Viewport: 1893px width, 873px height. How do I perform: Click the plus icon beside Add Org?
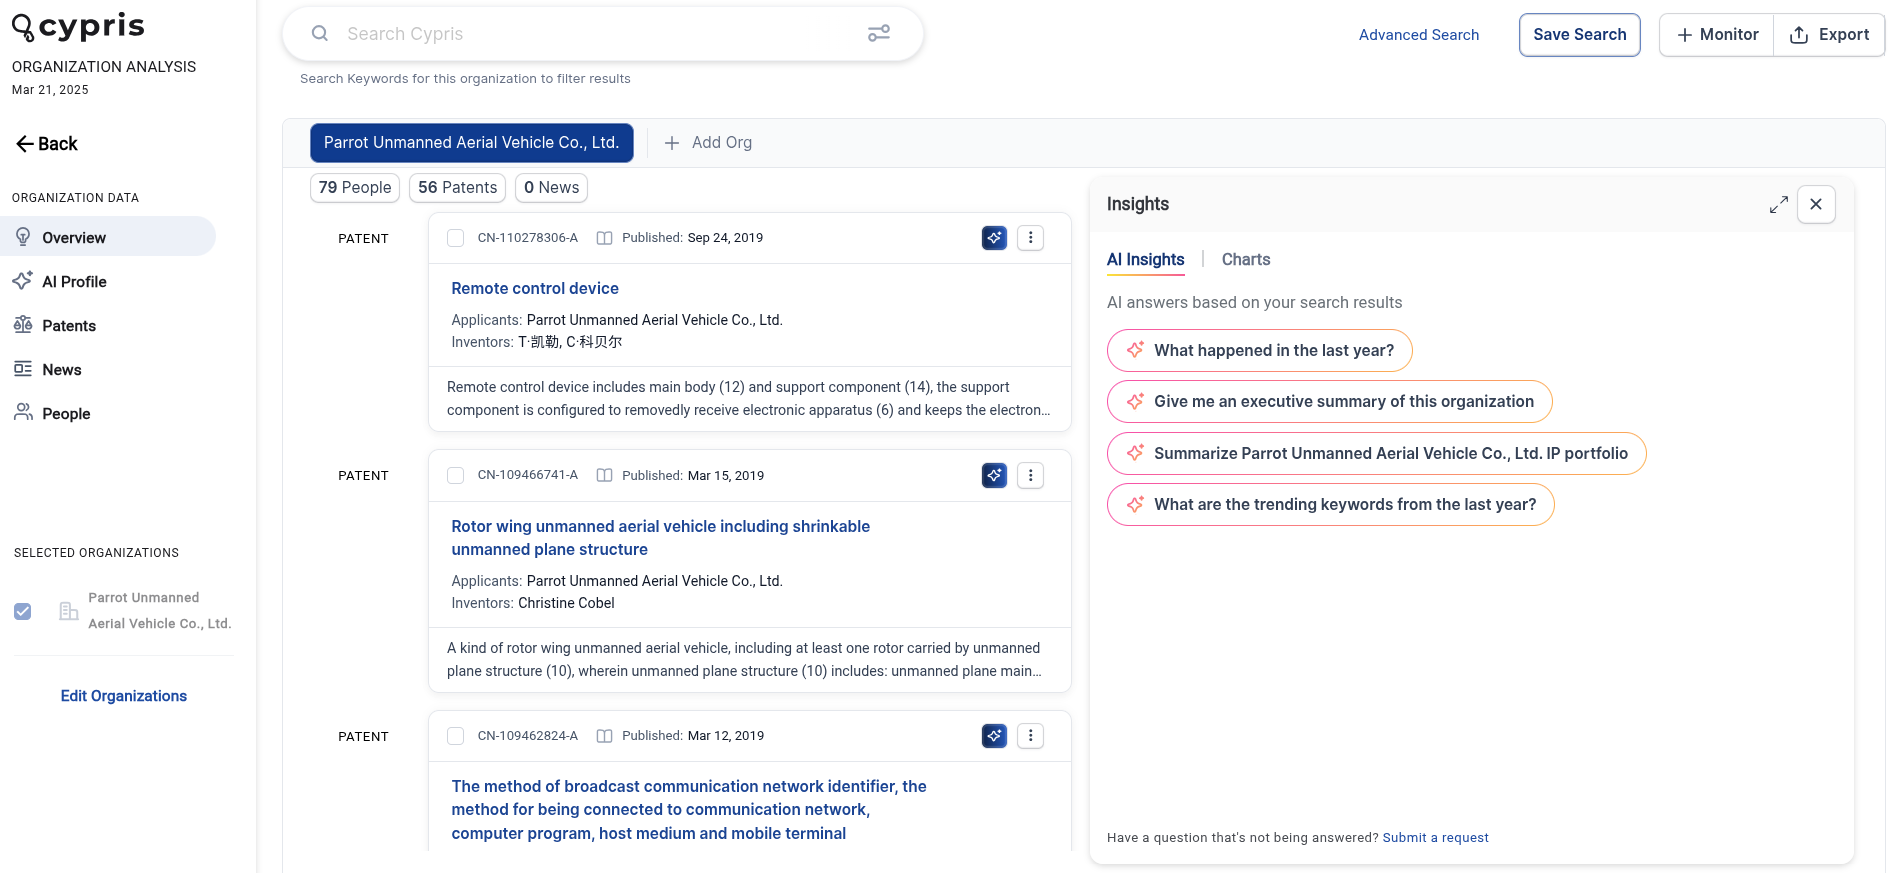click(672, 143)
